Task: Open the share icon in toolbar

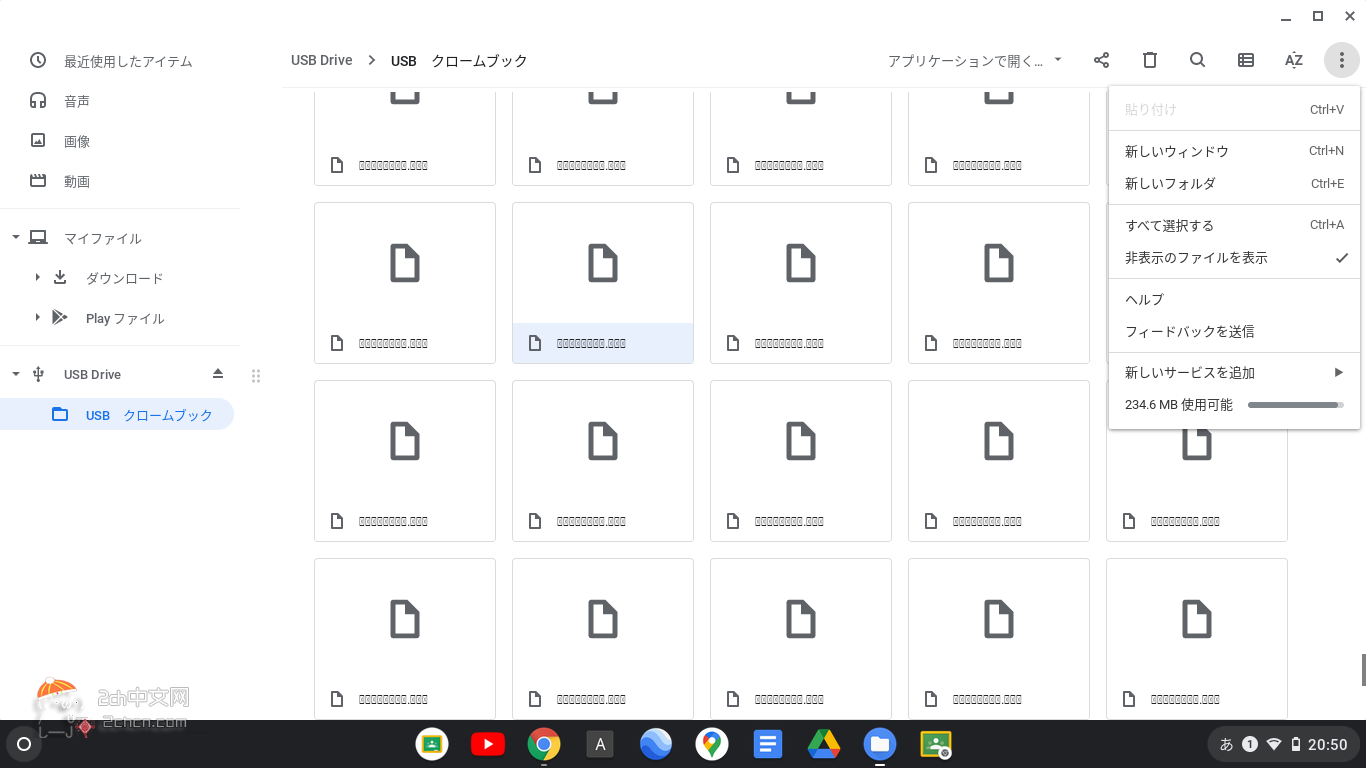Action: tap(1101, 60)
